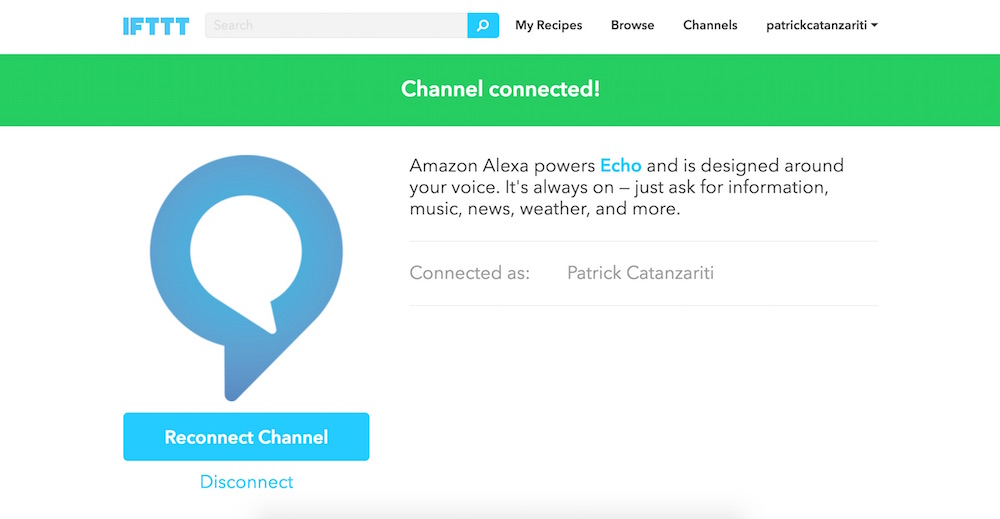Follow the Echo hyperlink
Viewport: 1000px width, 519px height.
point(620,165)
